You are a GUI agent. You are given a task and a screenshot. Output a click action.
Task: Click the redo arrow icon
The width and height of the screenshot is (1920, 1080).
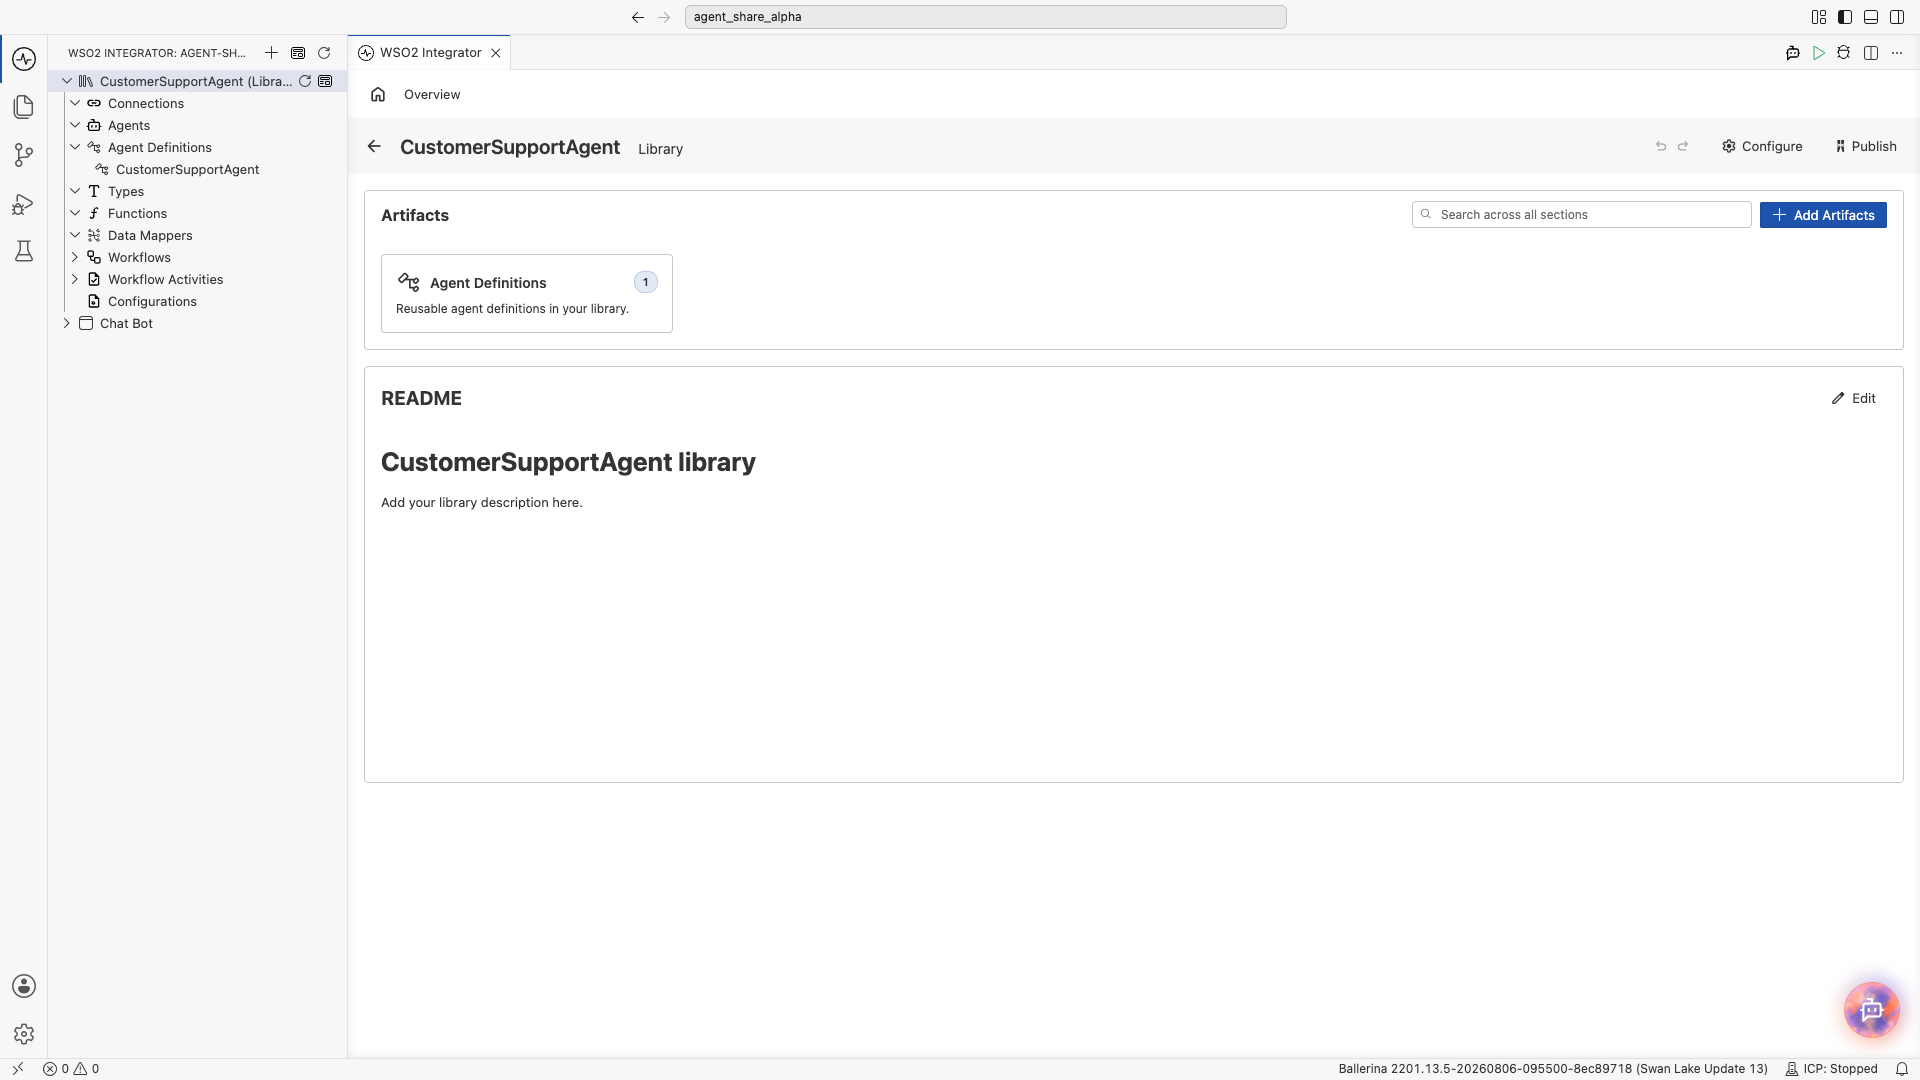point(1683,146)
